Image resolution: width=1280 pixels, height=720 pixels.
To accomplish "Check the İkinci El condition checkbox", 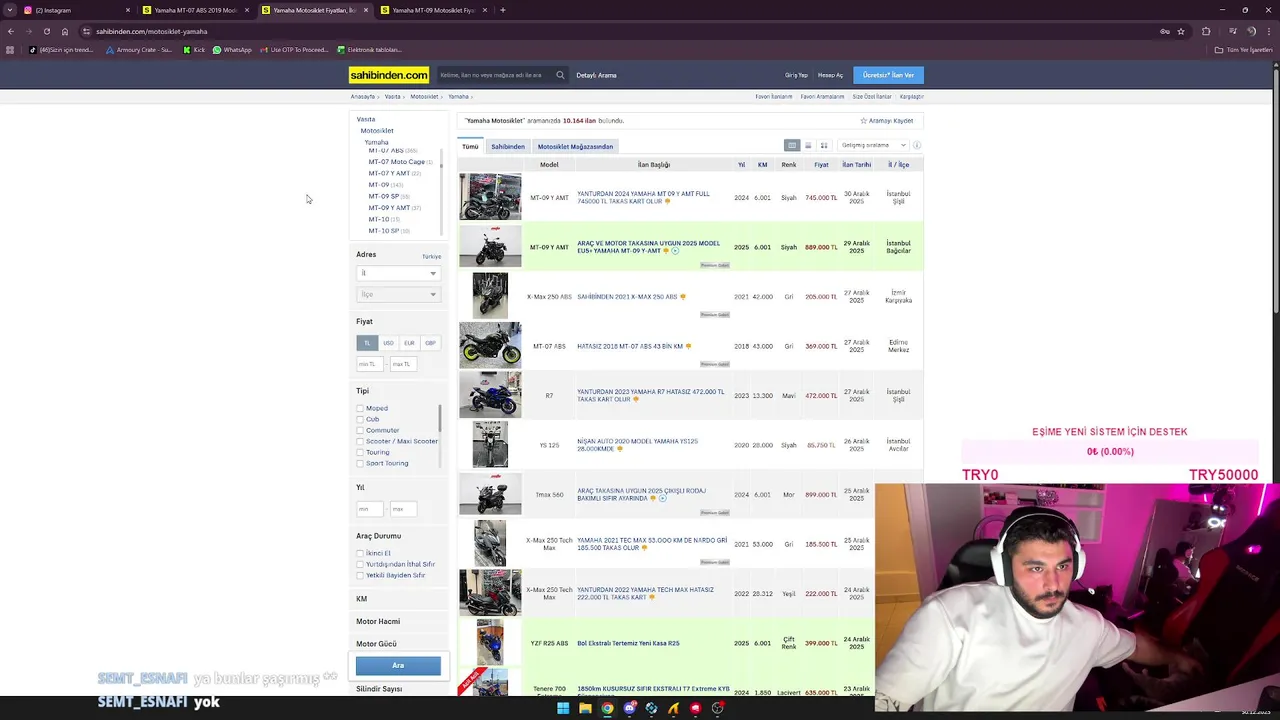I will [x=360, y=553].
